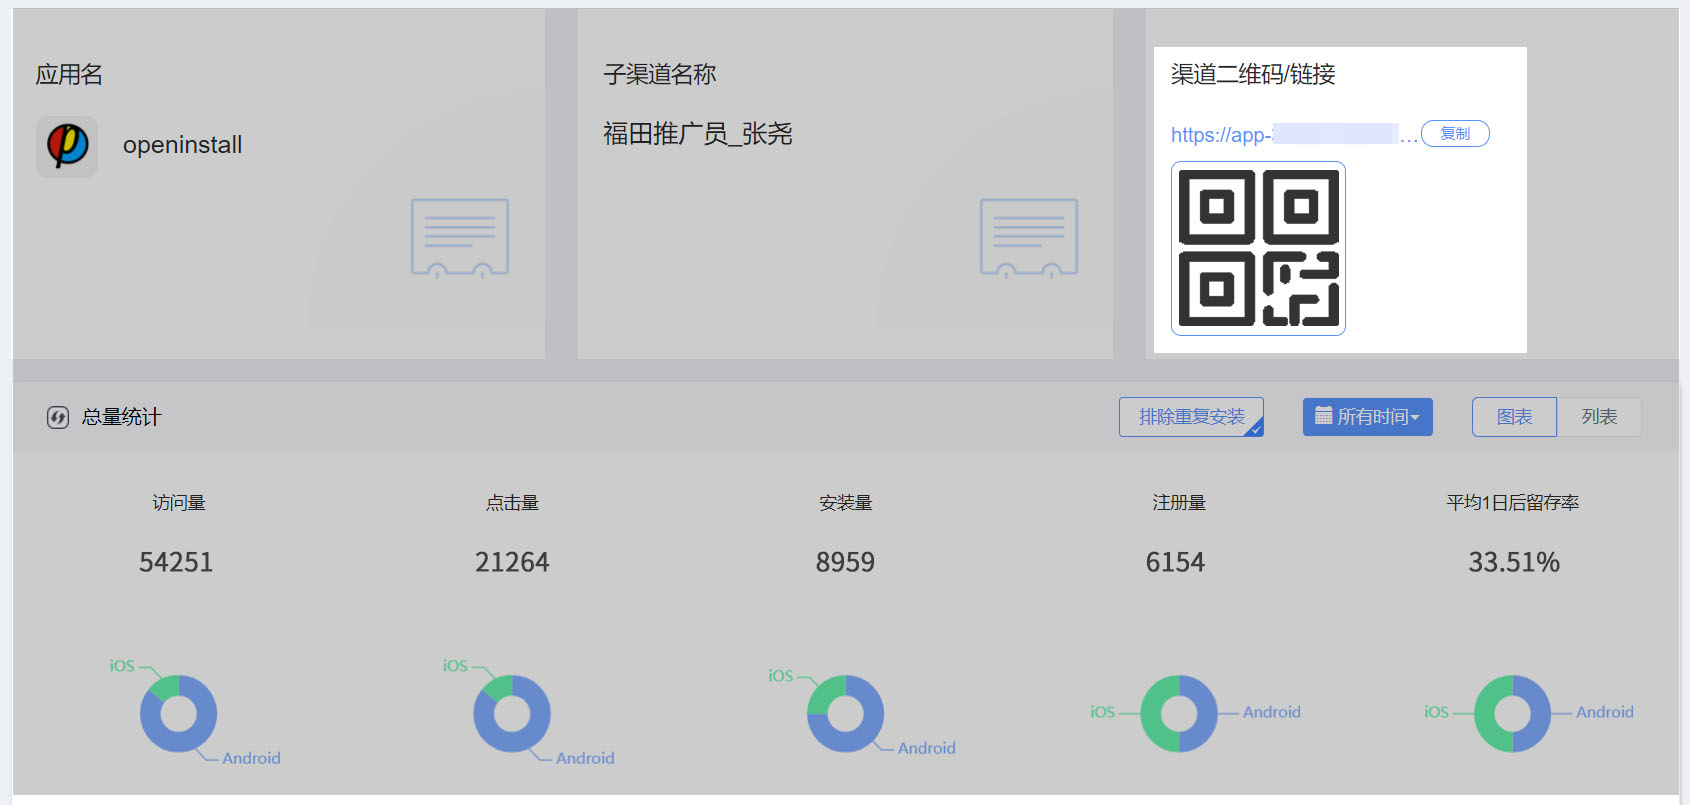This screenshot has width=1690, height=805.
Task: Click the retention rate value 33.51%
Action: (1514, 562)
